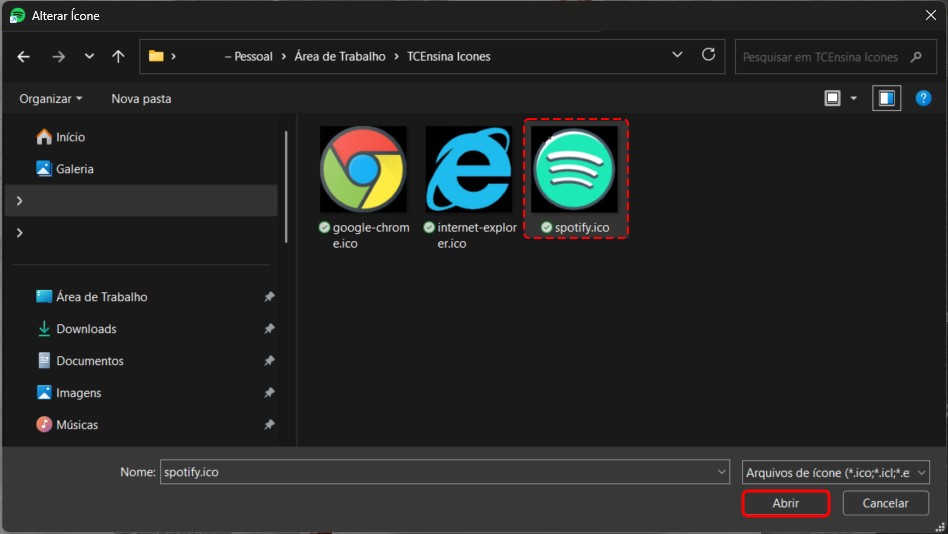Select the spotify.ico file thumbnail
The image size is (948, 534).
(x=574, y=169)
